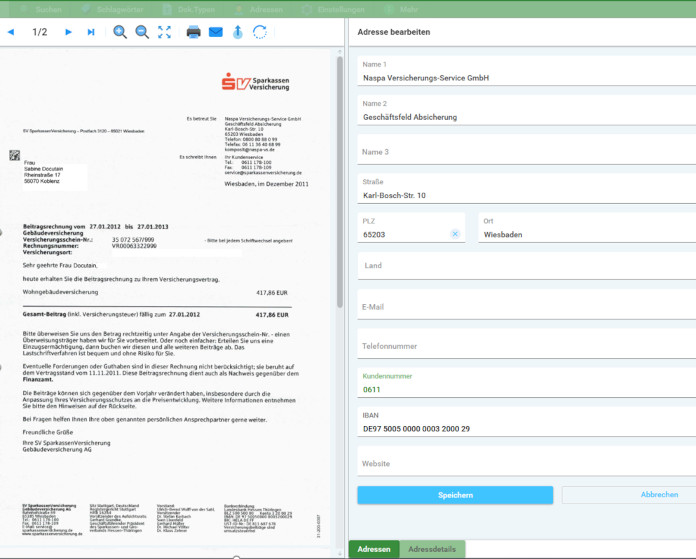Click the QR code on the document
The height and width of the screenshot is (559, 696).
[15, 155]
